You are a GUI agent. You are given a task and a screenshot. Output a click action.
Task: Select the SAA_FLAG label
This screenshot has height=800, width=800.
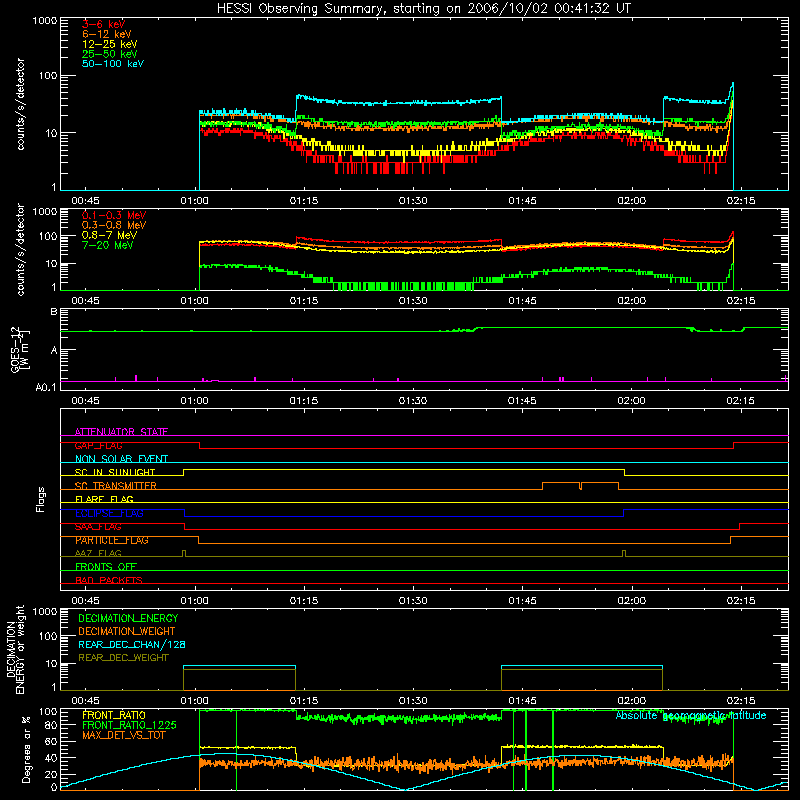[x=98, y=527]
